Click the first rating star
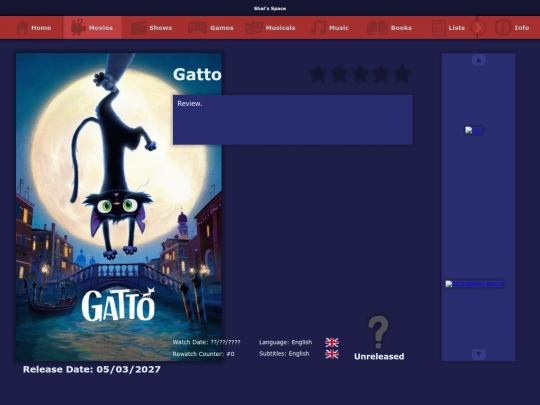This screenshot has width=540, height=405. tap(318, 74)
